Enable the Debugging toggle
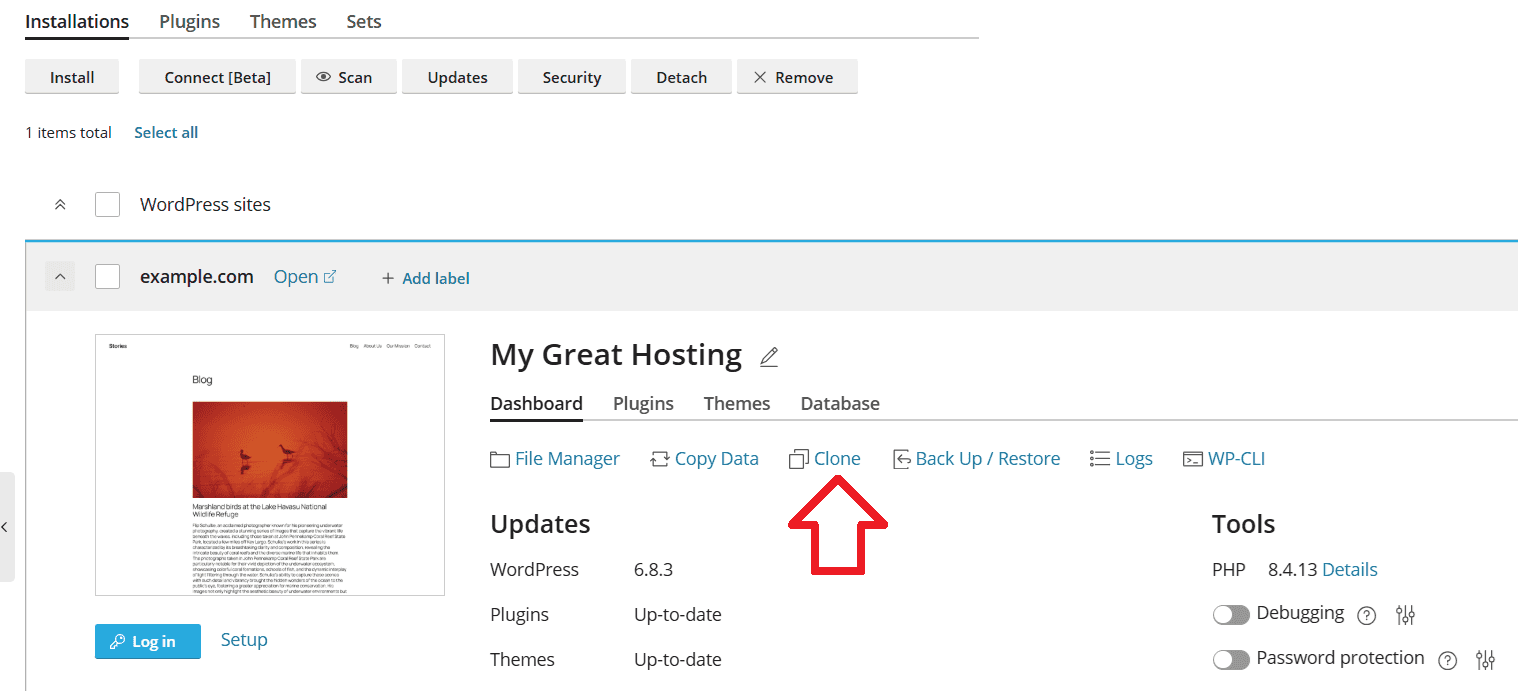 click(x=1231, y=615)
